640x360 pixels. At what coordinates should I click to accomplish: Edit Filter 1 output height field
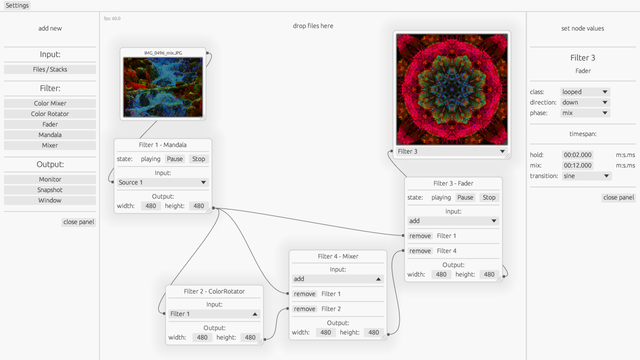pyautogui.click(x=198, y=206)
